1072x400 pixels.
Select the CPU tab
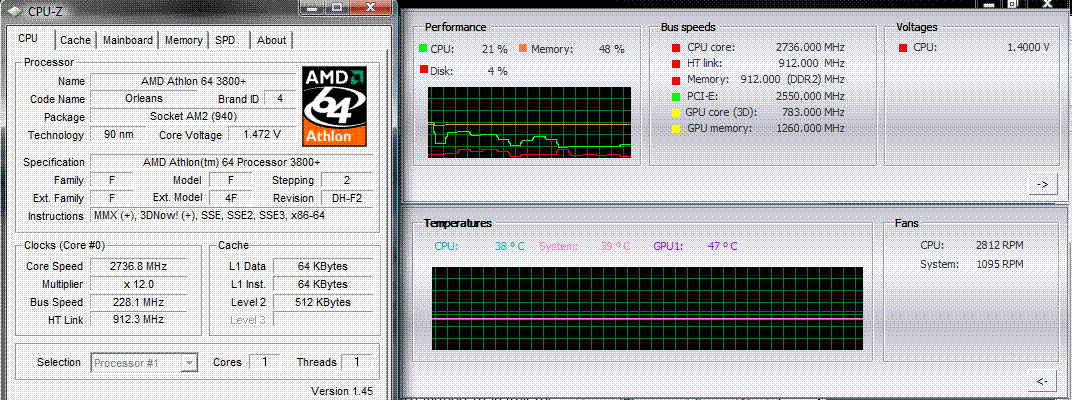pyautogui.click(x=28, y=39)
